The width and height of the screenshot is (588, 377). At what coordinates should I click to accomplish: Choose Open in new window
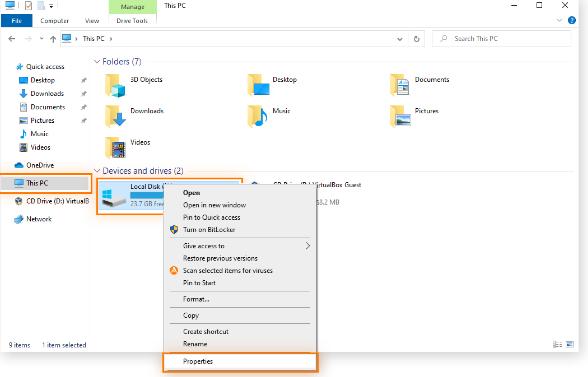pos(214,205)
